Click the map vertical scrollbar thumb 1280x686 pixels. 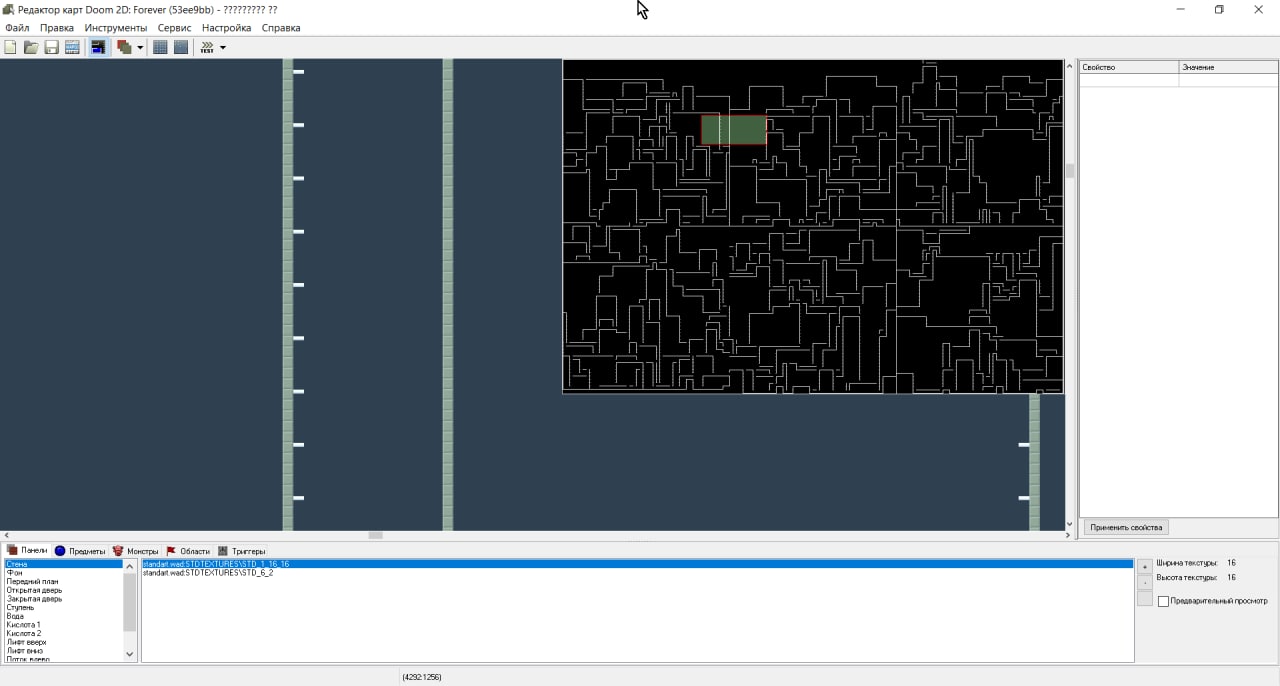(x=1069, y=171)
